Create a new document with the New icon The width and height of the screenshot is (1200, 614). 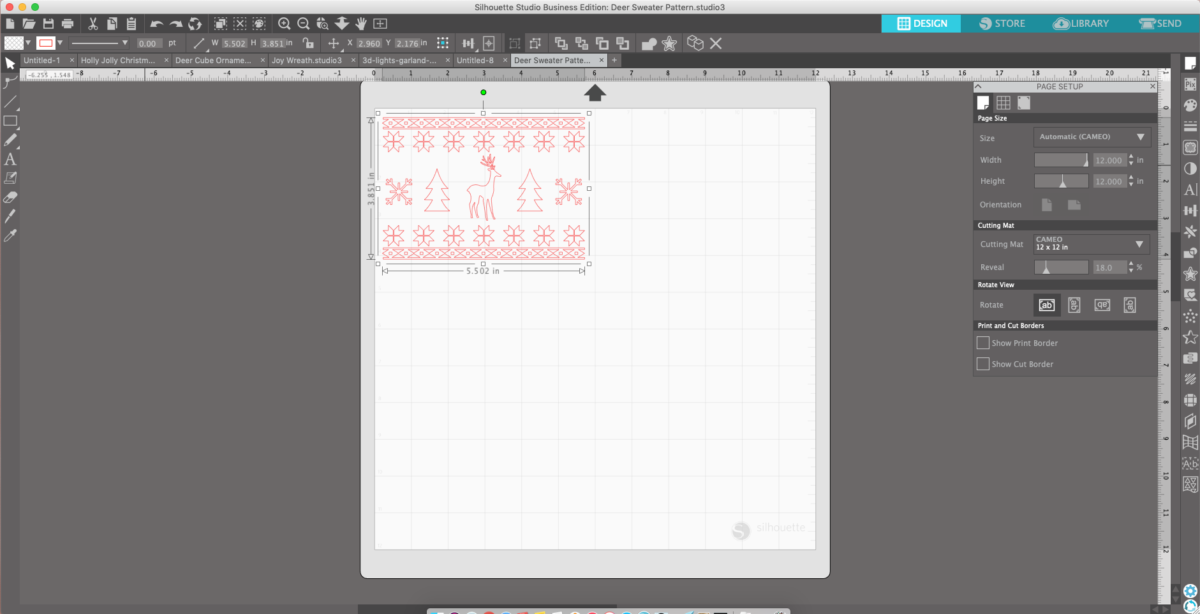coord(10,23)
